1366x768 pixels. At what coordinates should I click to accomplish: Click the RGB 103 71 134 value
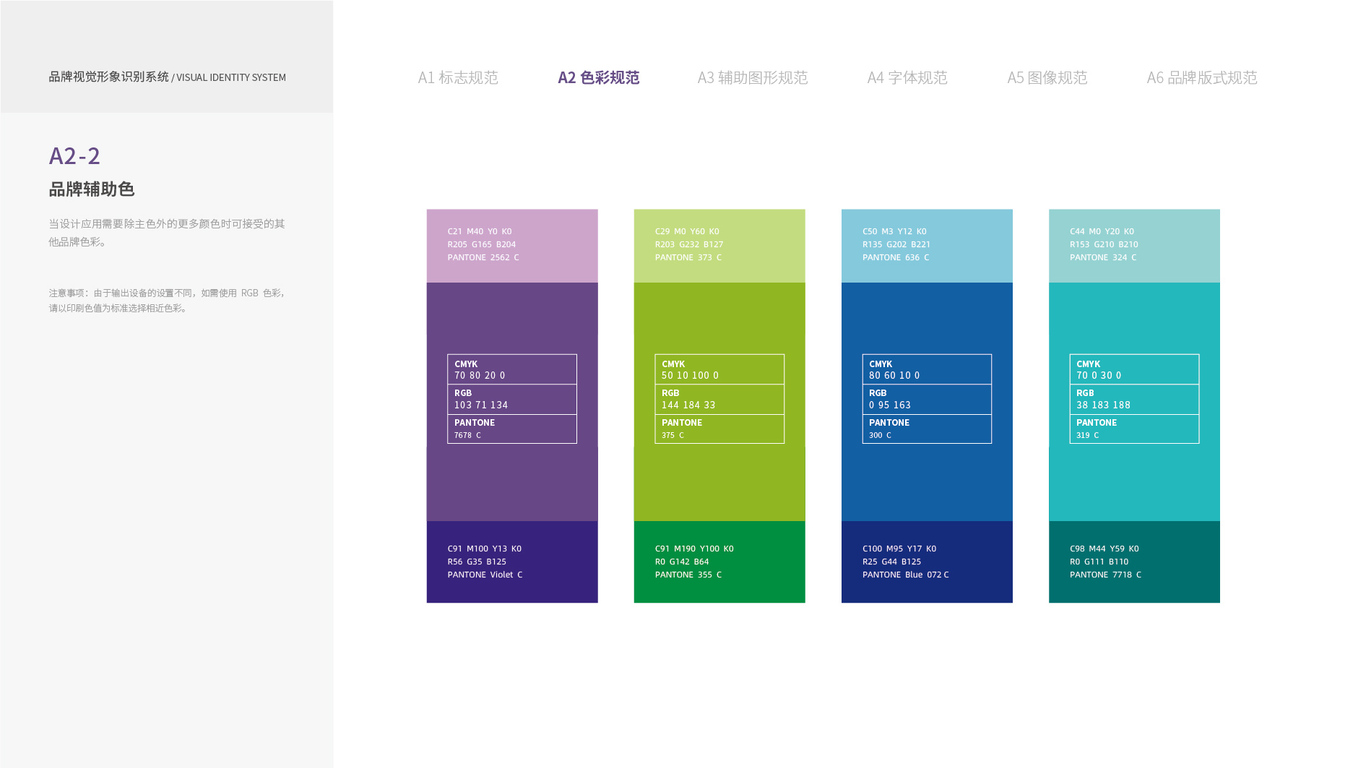pyautogui.click(x=481, y=405)
